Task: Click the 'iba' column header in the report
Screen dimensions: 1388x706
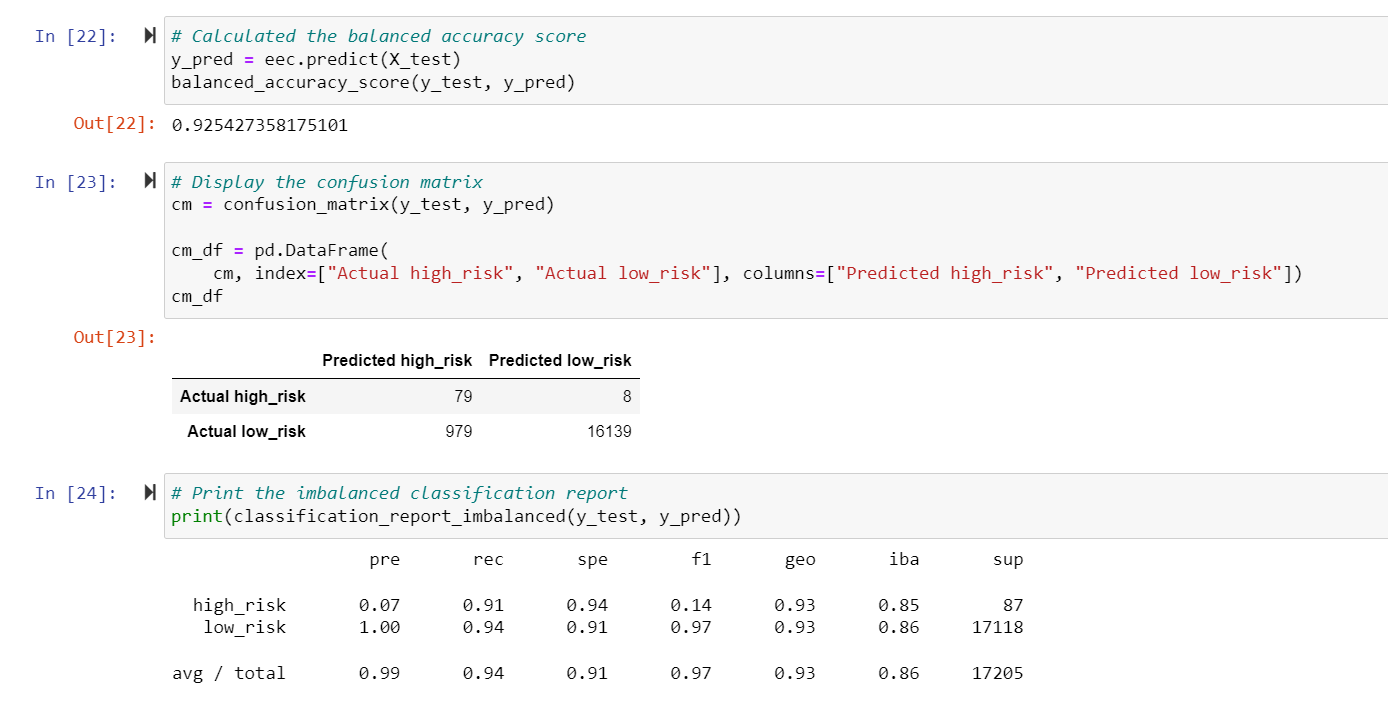Action: (x=904, y=561)
